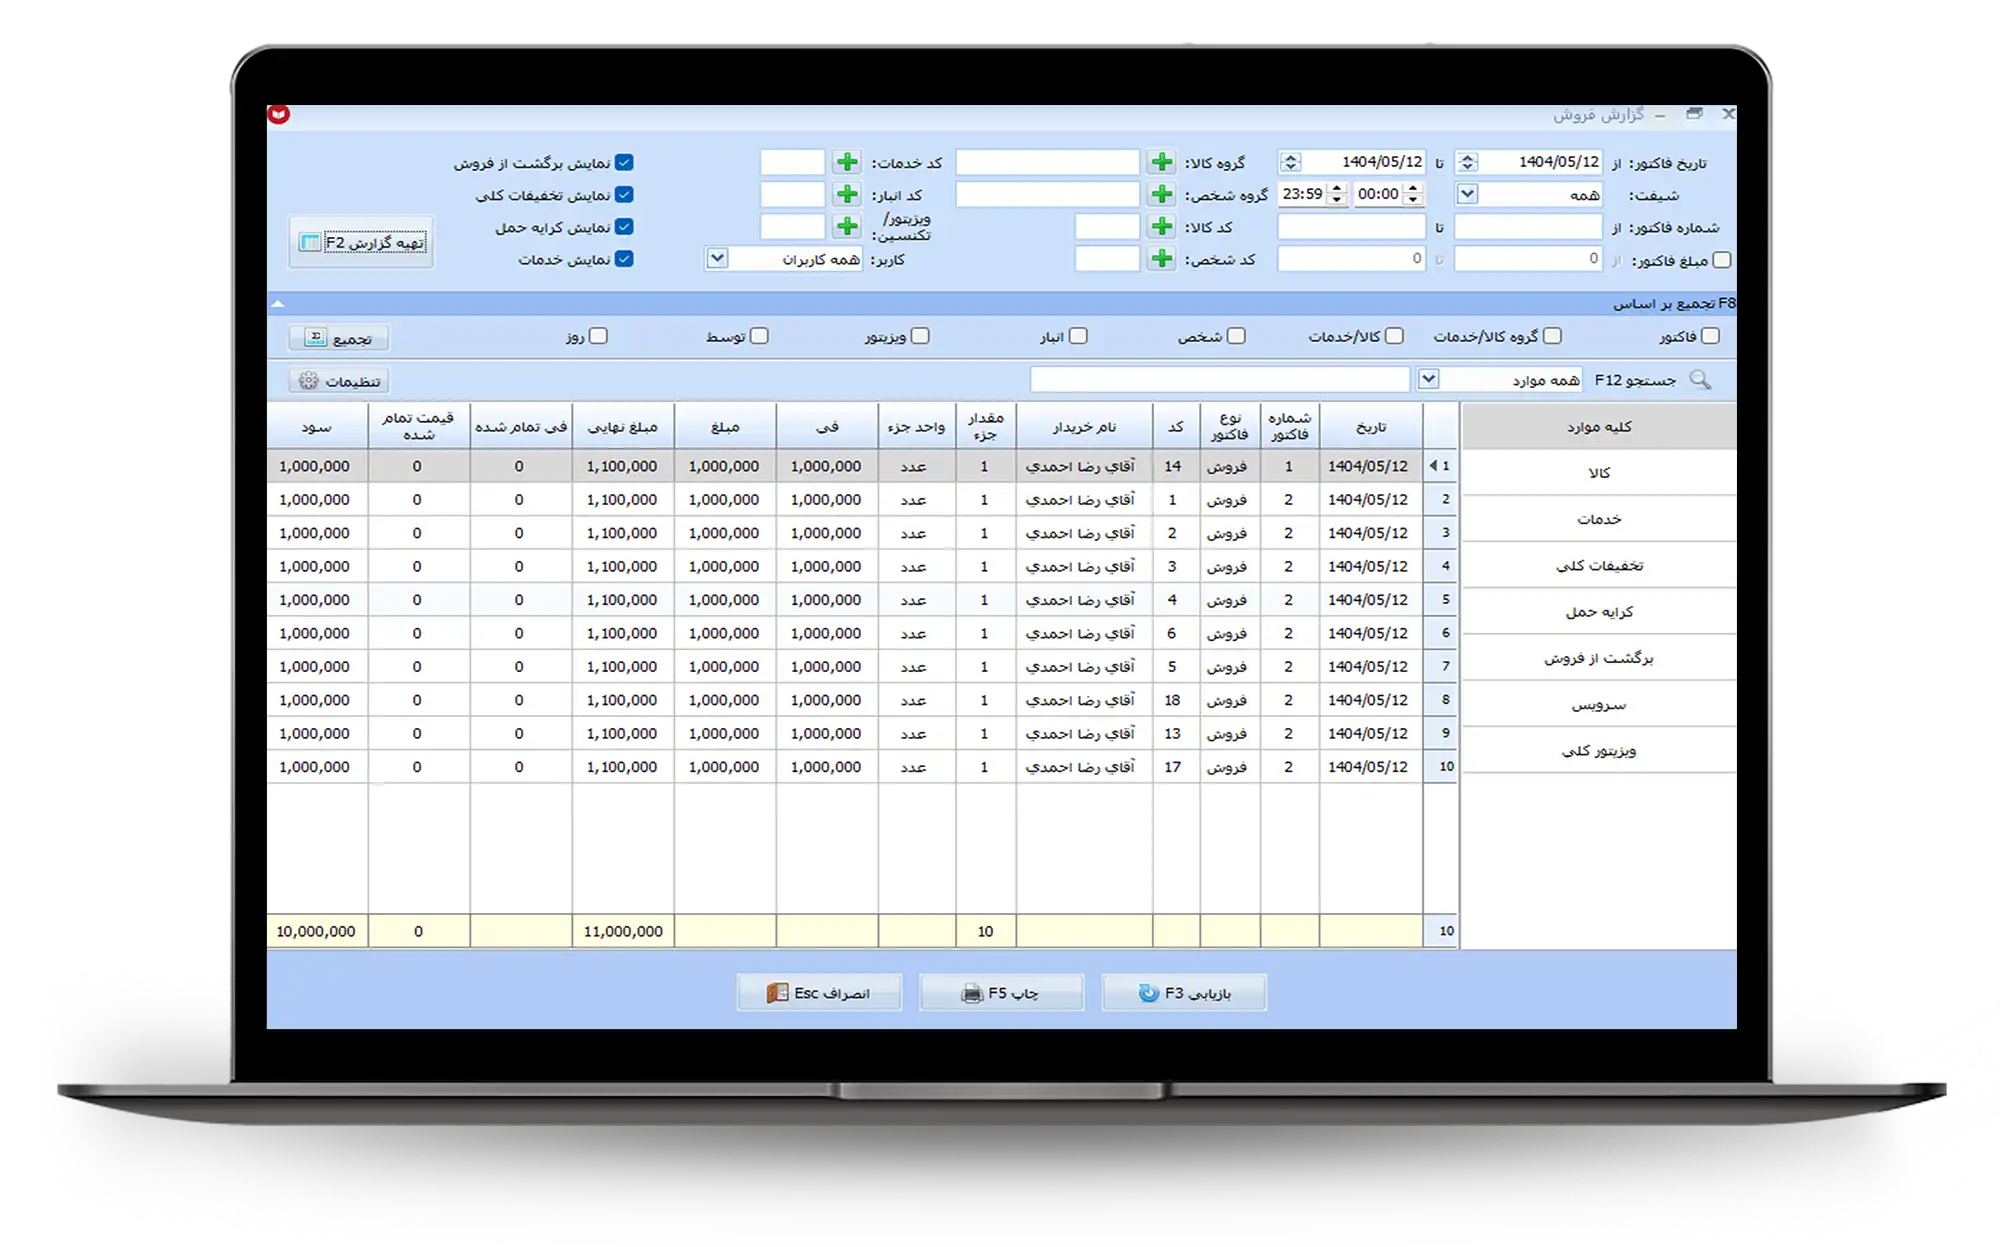Click the قیمت تمام شده column header
Image resolution: width=2000 pixels, height=1247 pixels.
pos(418,426)
